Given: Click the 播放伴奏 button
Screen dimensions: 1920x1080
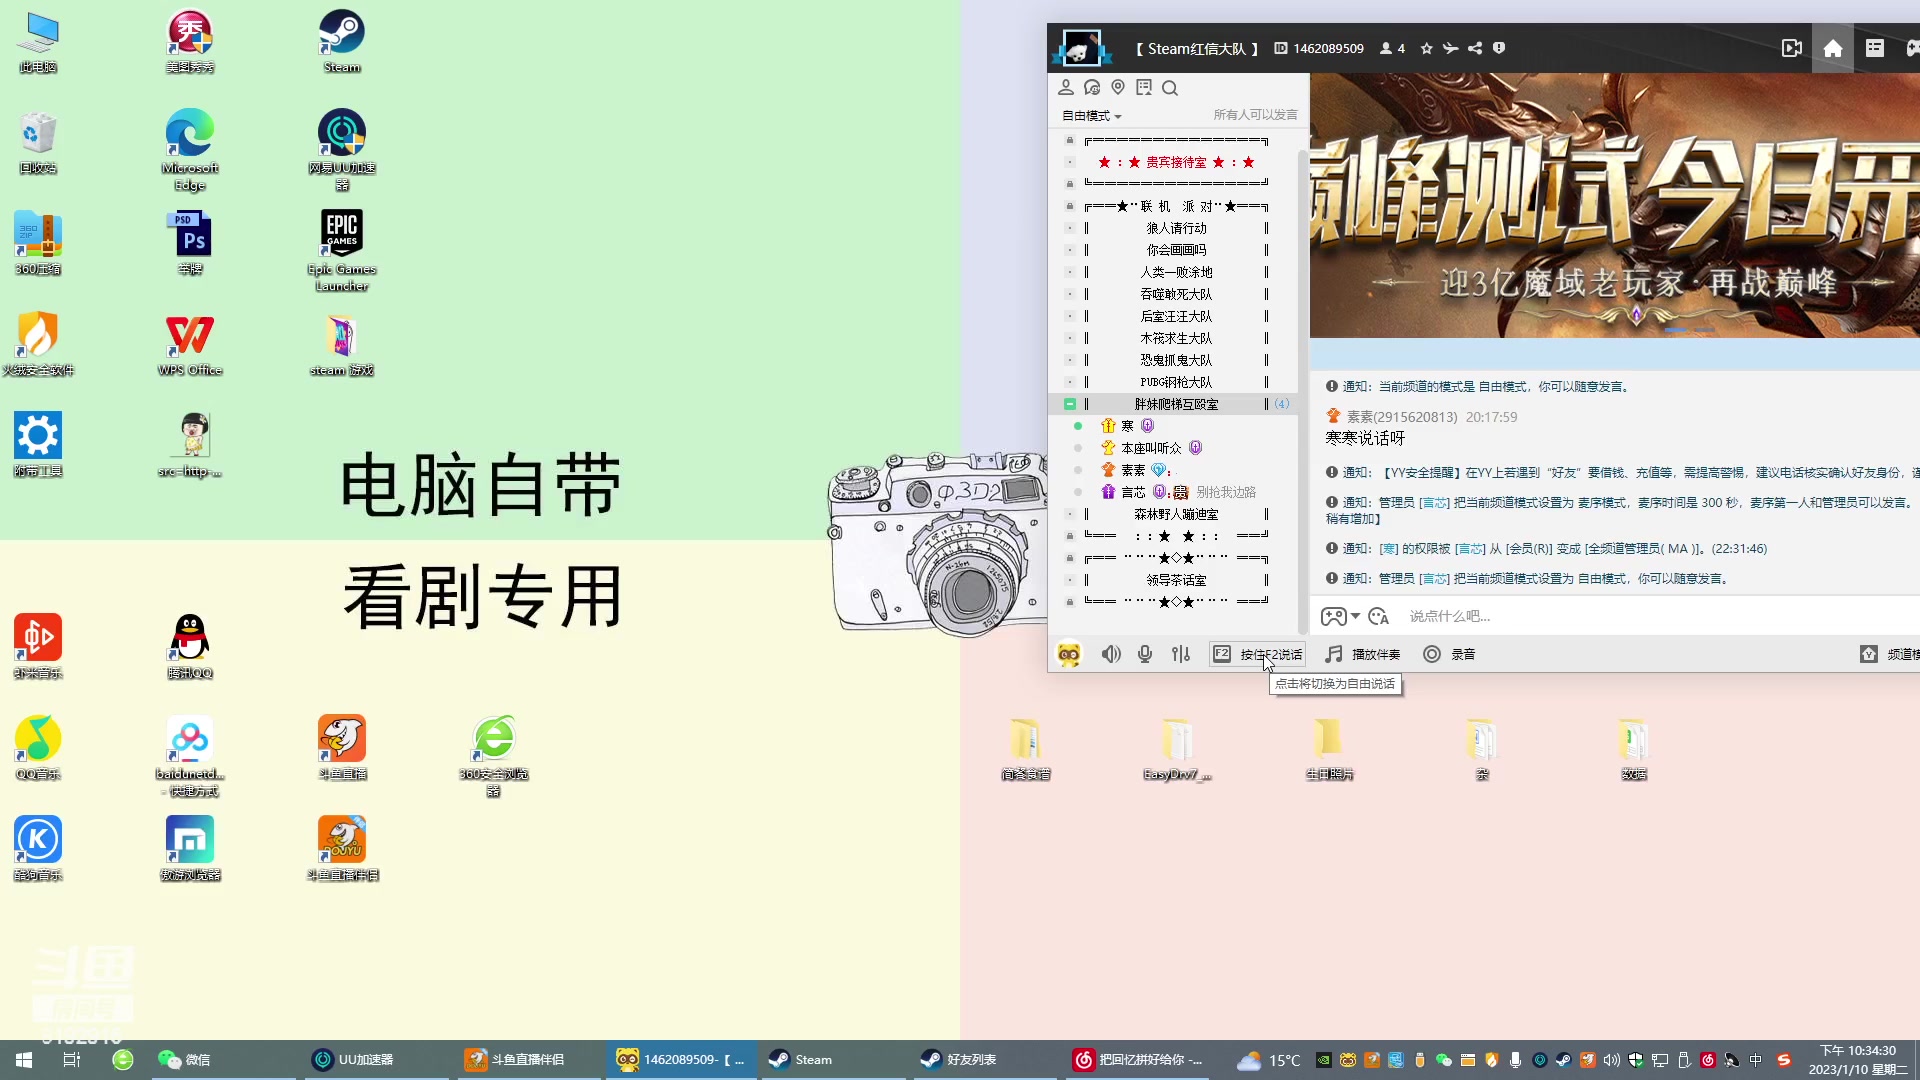Looking at the screenshot, I should point(1363,654).
